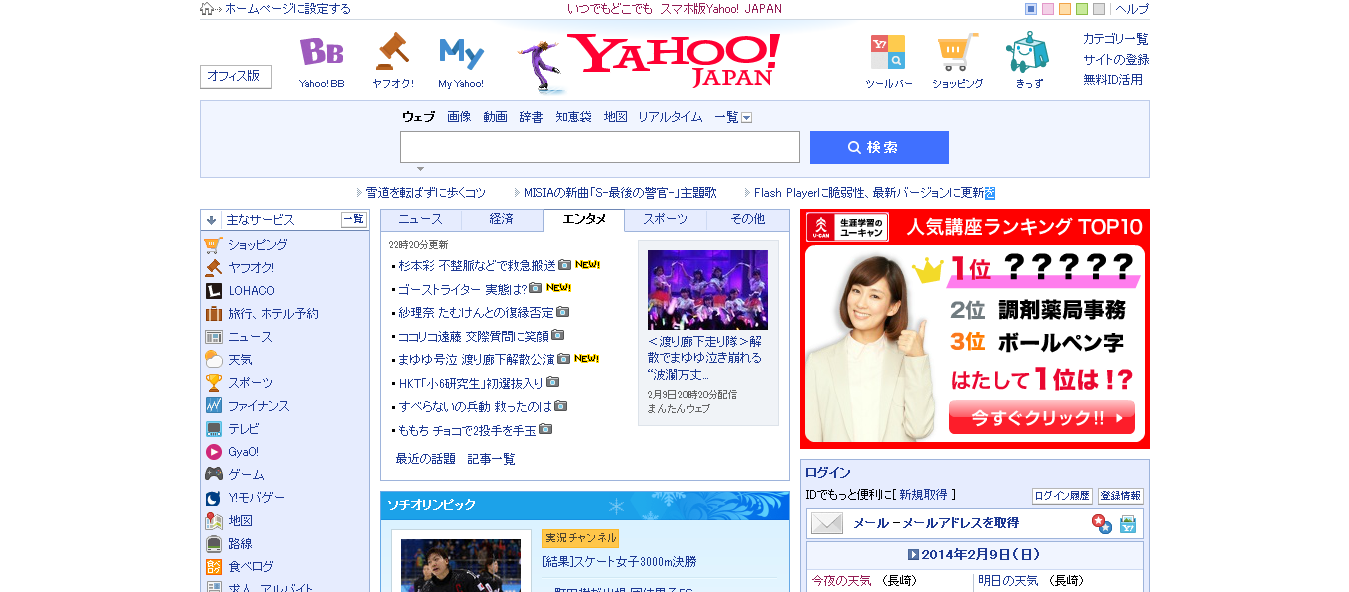The width and height of the screenshot is (1349, 592).
Task: Click the hockey photo in ソチオリンピック section
Action: 461,565
